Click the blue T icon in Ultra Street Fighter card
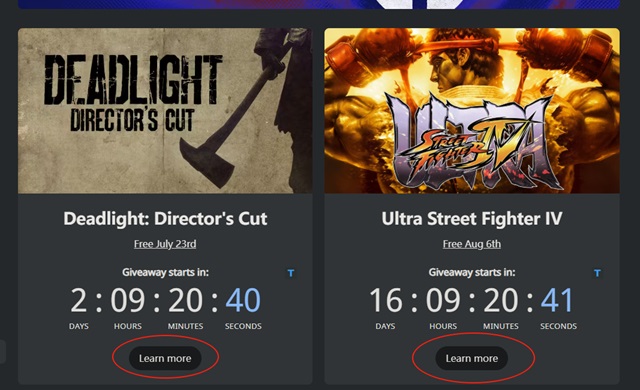 pyautogui.click(x=597, y=273)
